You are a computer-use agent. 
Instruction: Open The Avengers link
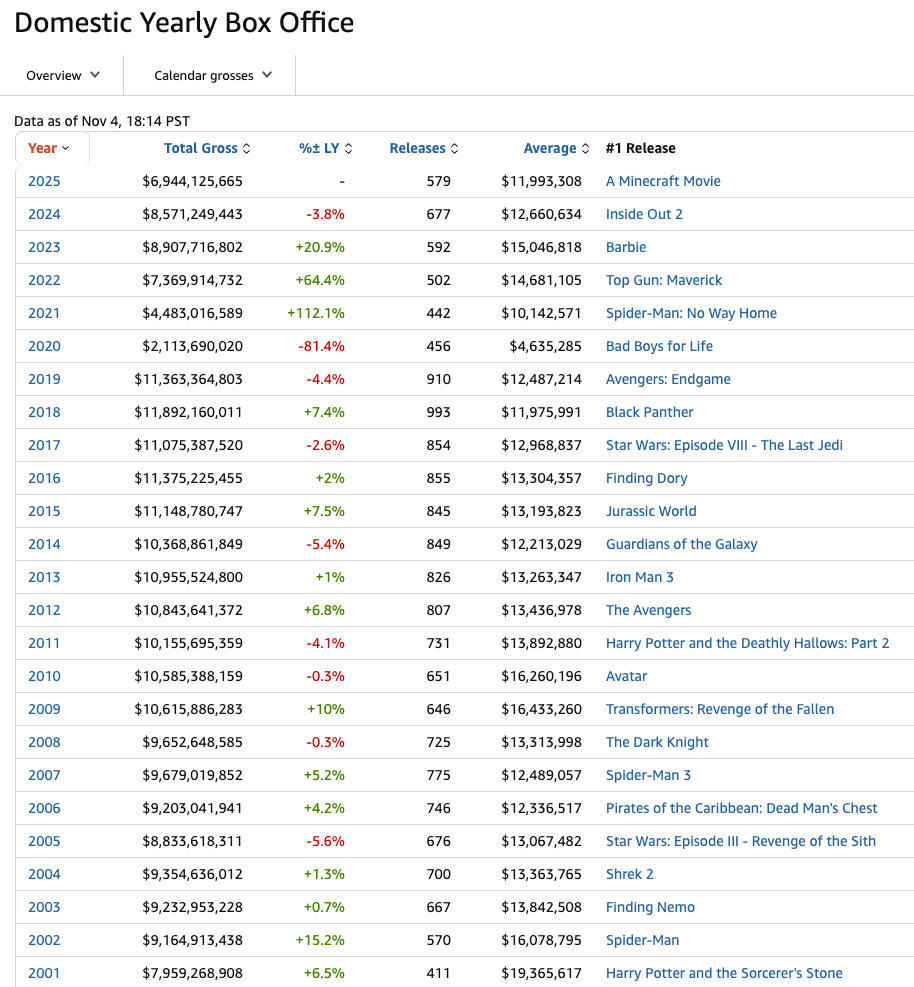648,611
